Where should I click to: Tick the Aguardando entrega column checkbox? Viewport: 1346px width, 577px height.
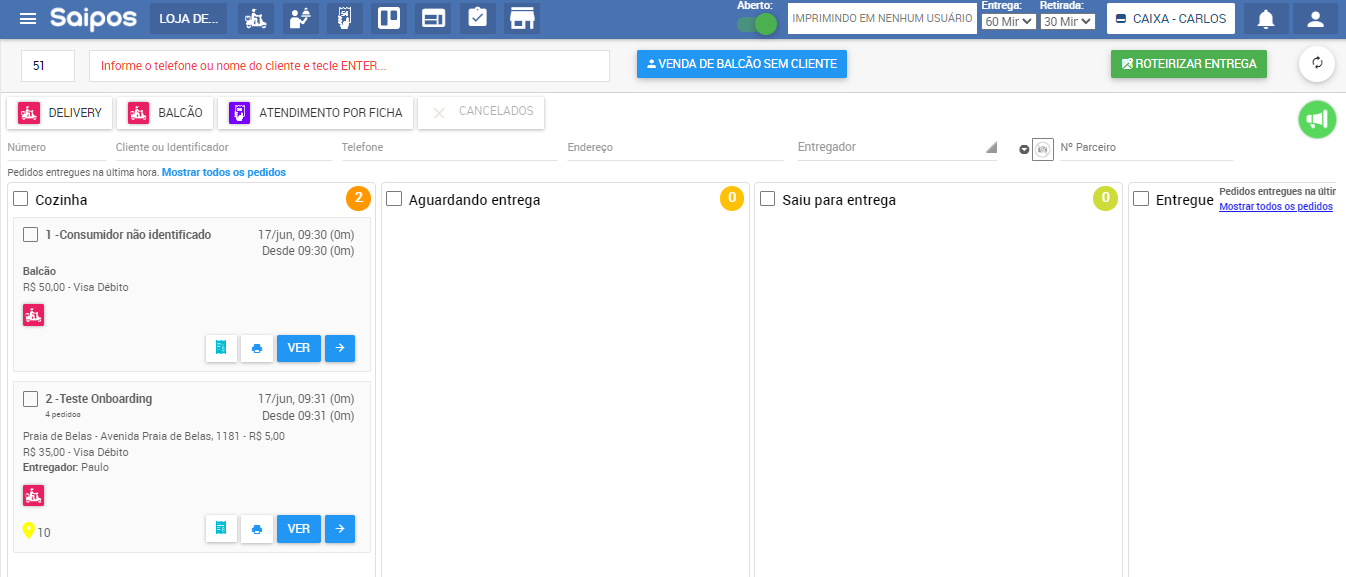click(394, 199)
